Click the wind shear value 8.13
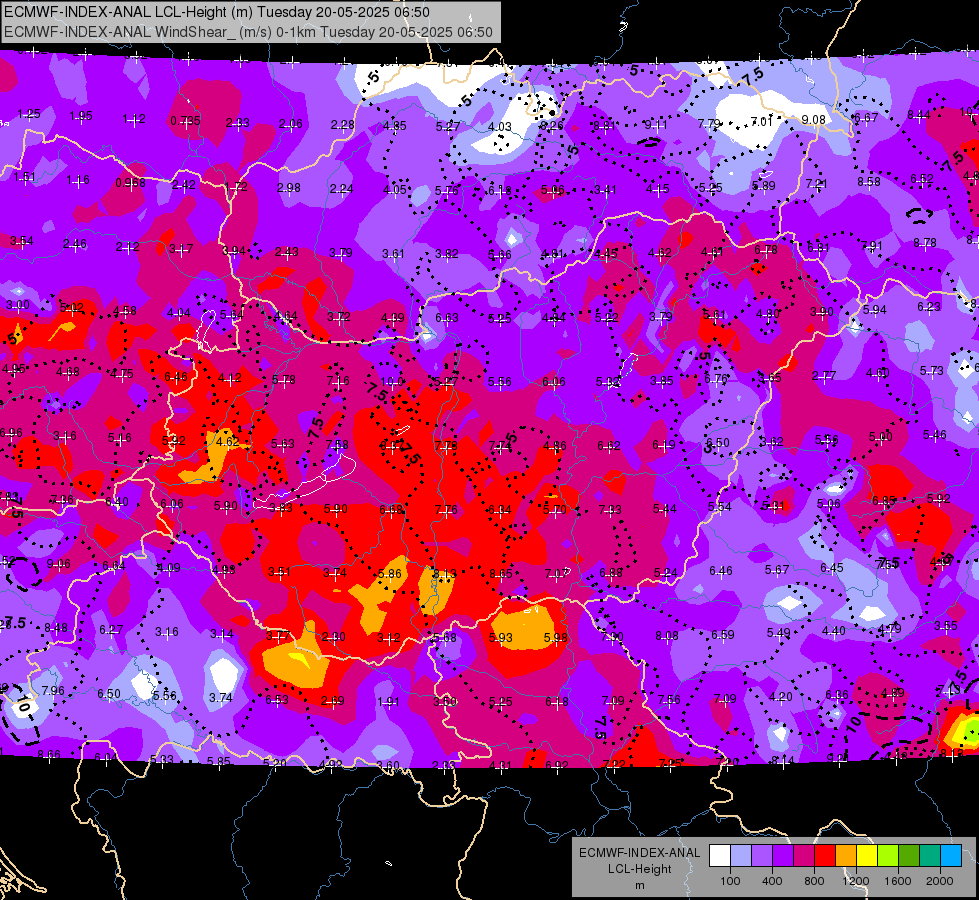Screen dimensions: 979x900 [x=445, y=573]
